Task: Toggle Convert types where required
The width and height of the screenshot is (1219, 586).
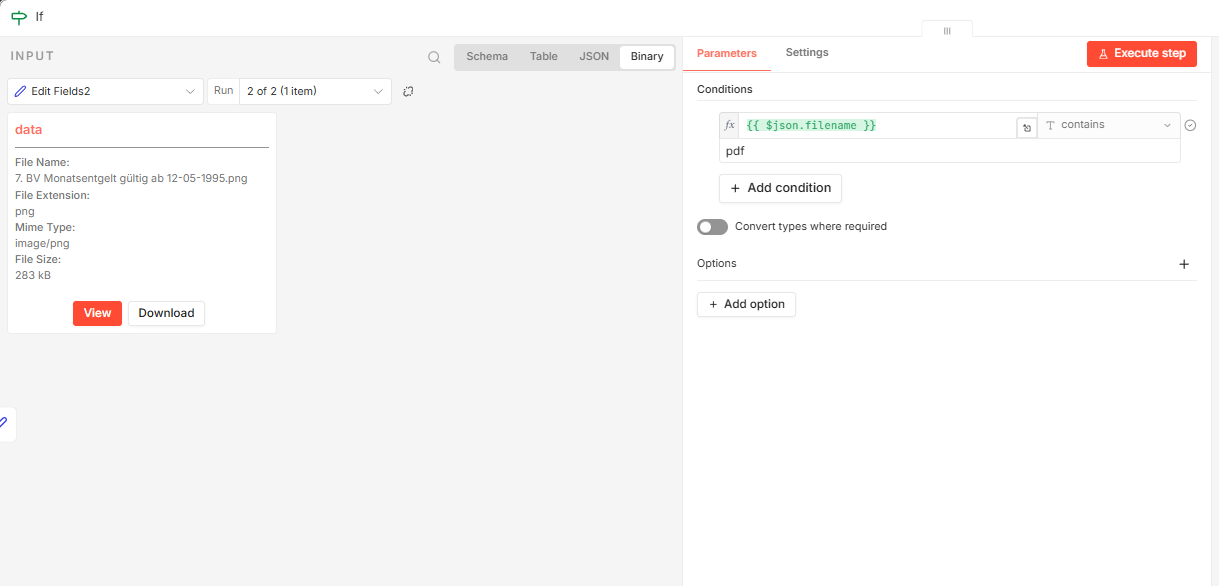Action: [x=712, y=227]
